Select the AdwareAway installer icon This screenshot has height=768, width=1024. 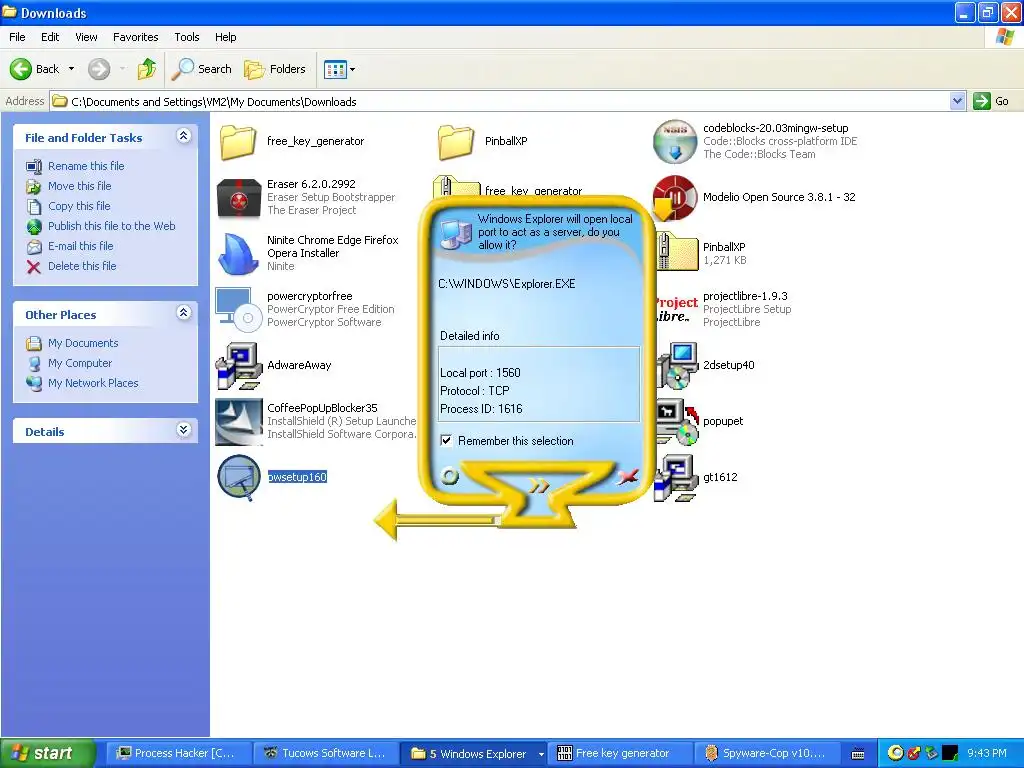(x=239, y=366)
